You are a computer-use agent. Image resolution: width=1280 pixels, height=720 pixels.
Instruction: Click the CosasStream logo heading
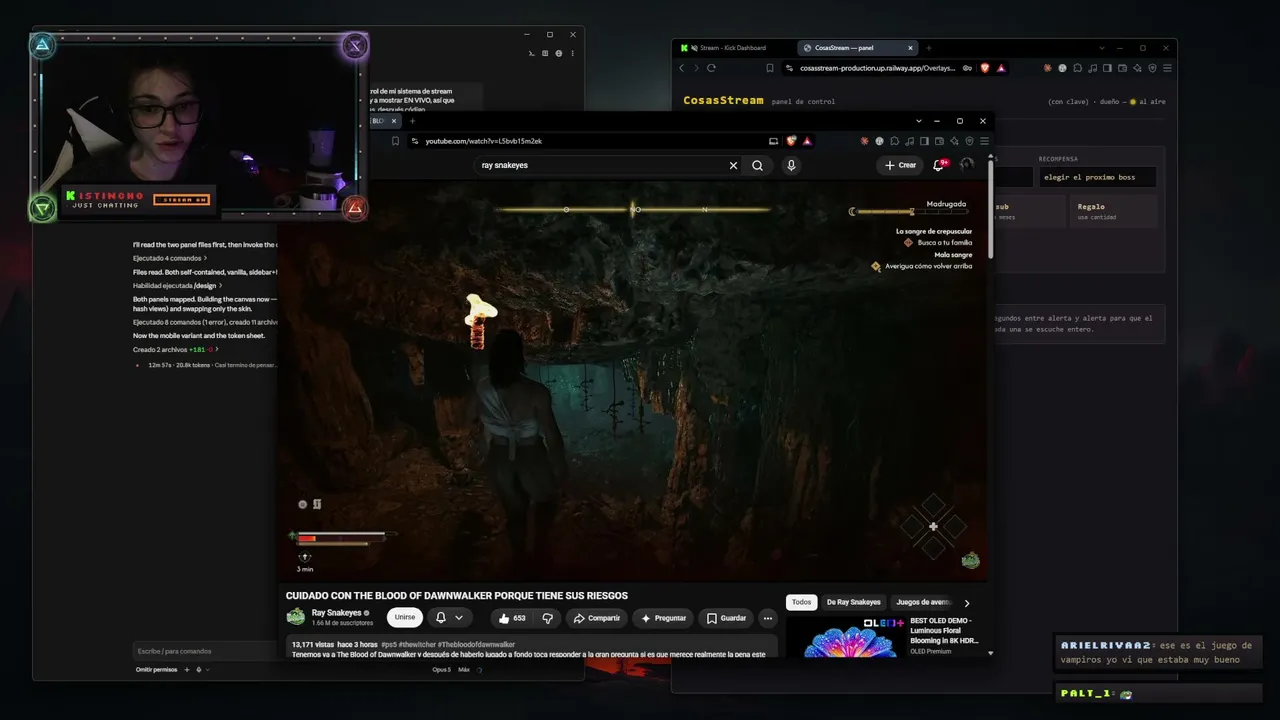[x=723, y=100]
